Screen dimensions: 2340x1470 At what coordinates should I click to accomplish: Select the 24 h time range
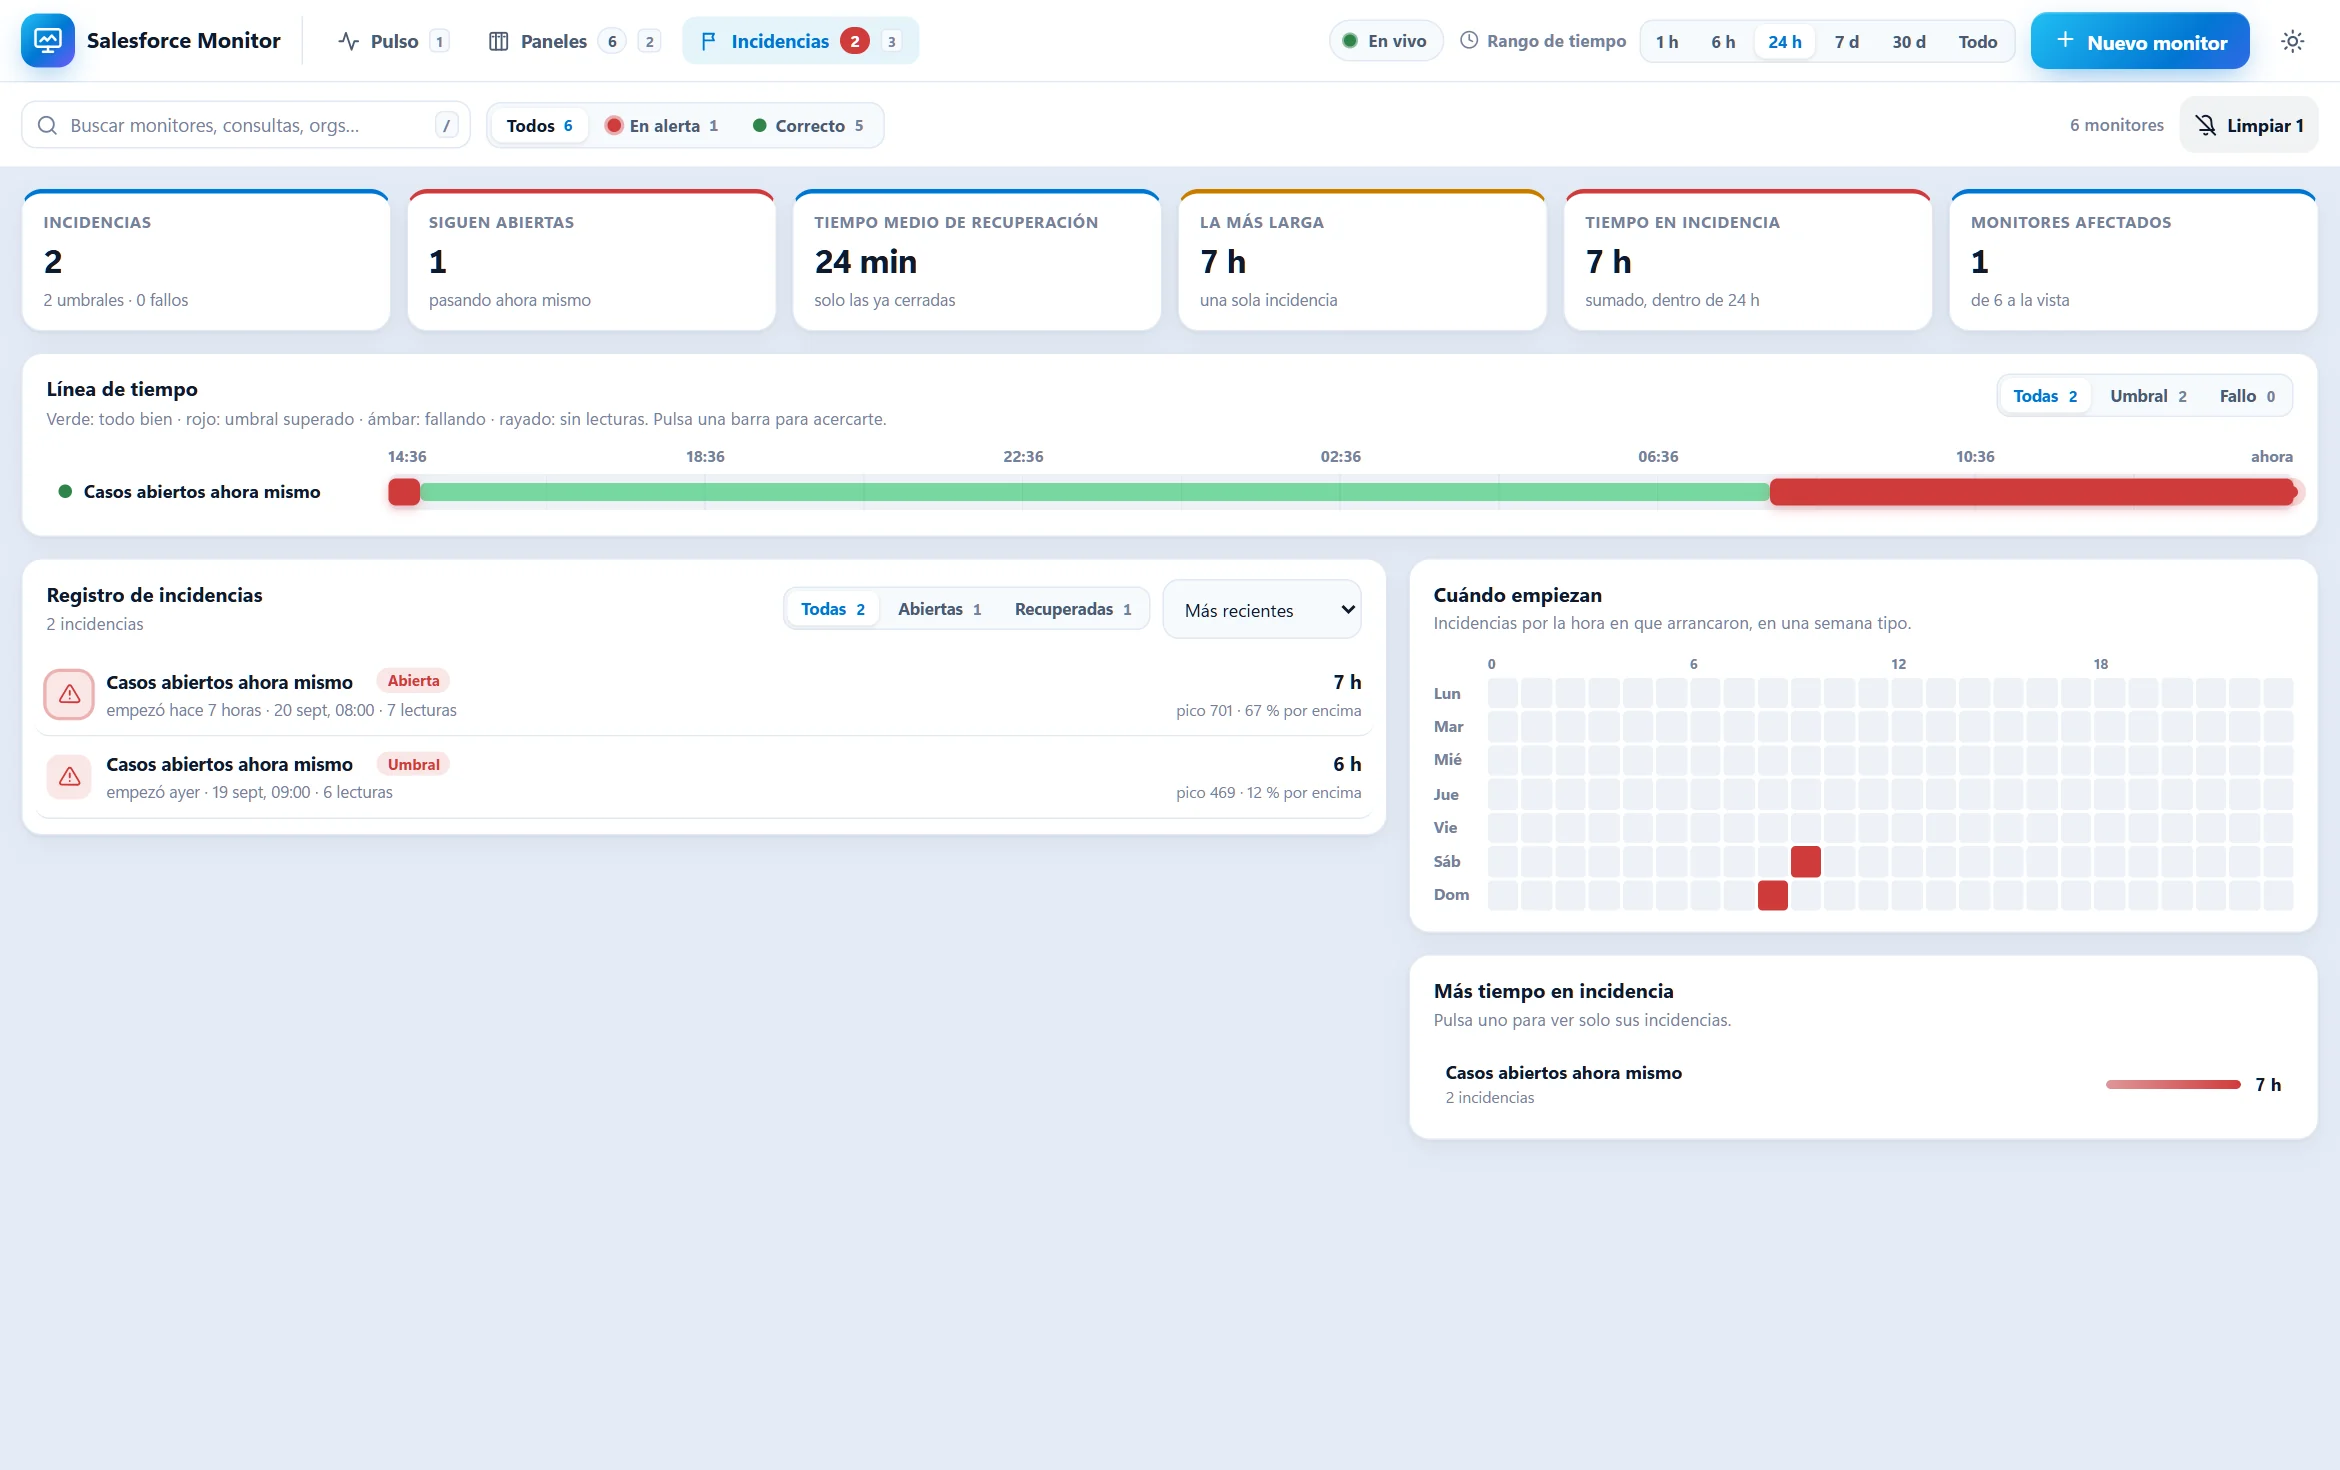(1784, 42)
